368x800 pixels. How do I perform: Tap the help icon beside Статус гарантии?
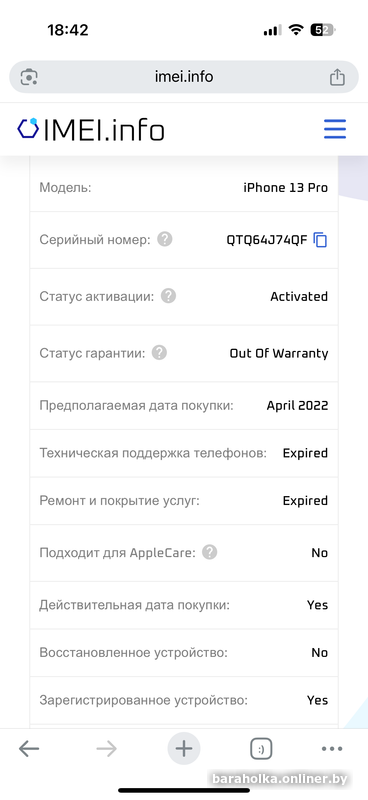[x=159, y=353]
